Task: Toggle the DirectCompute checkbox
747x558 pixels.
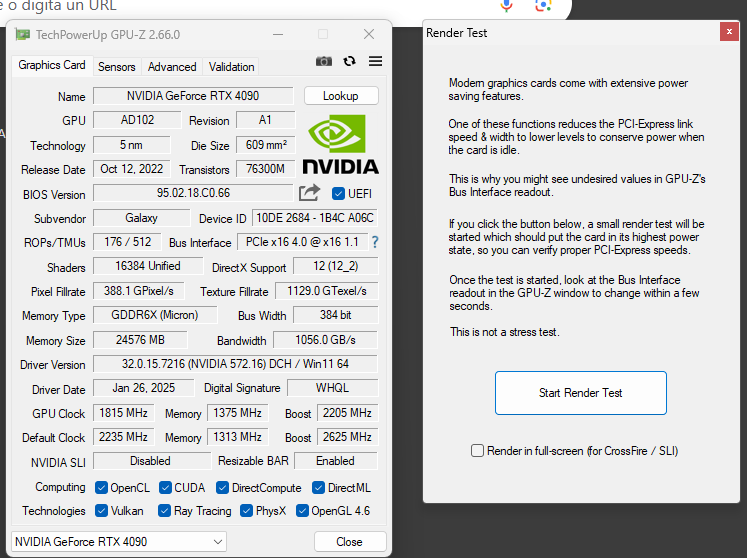Action: pos(222,487)
